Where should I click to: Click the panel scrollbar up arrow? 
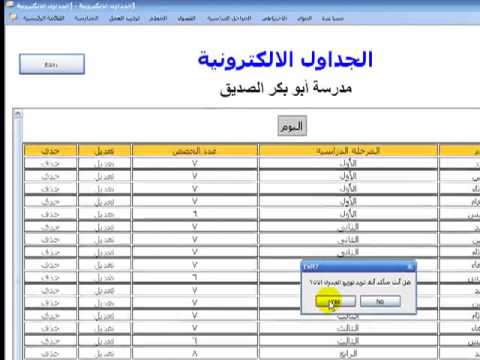[18, 115]
